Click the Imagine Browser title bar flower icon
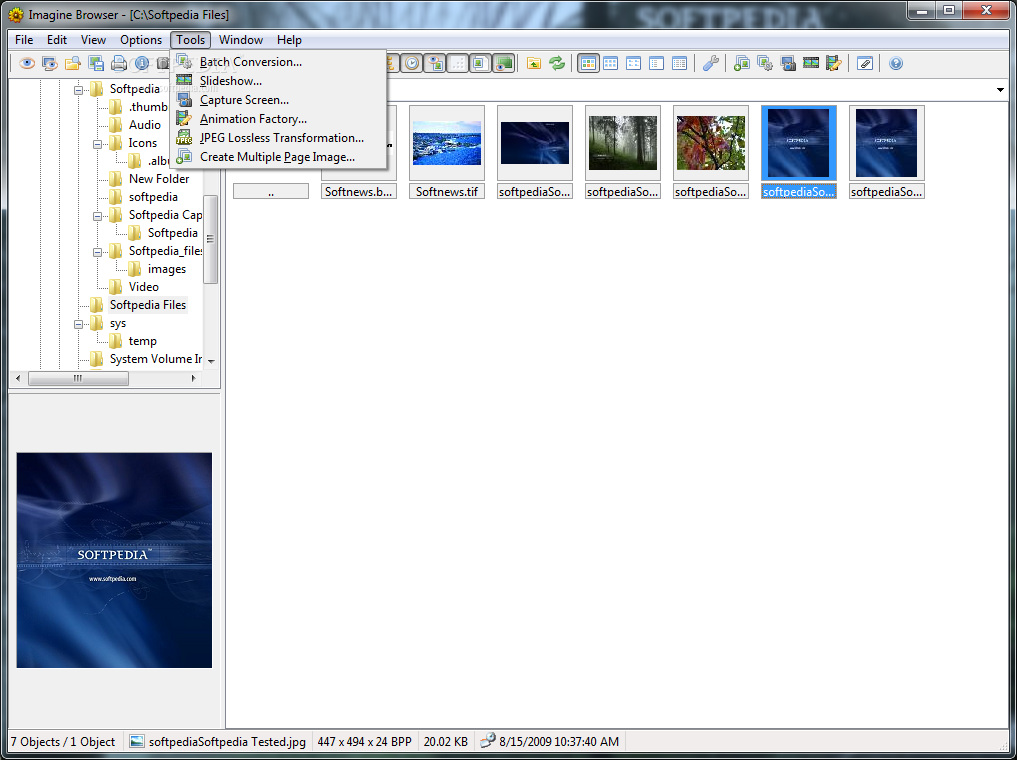The width and height of the screenshot is (1017, 760). pos(16,15)
